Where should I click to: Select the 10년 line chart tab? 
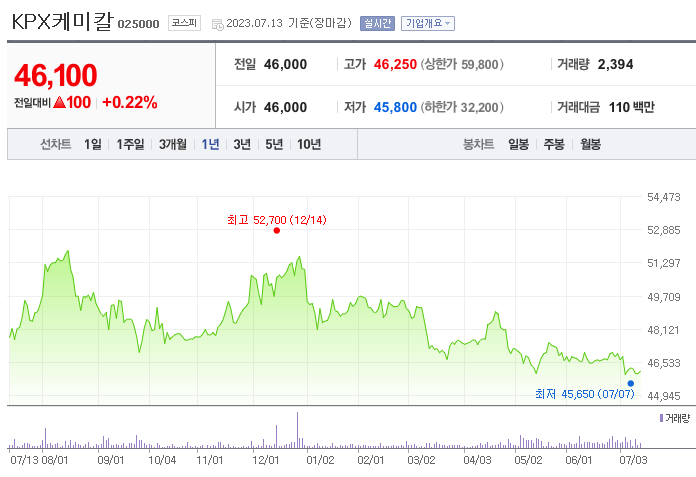pyautogui.click(x=309, y=144)
